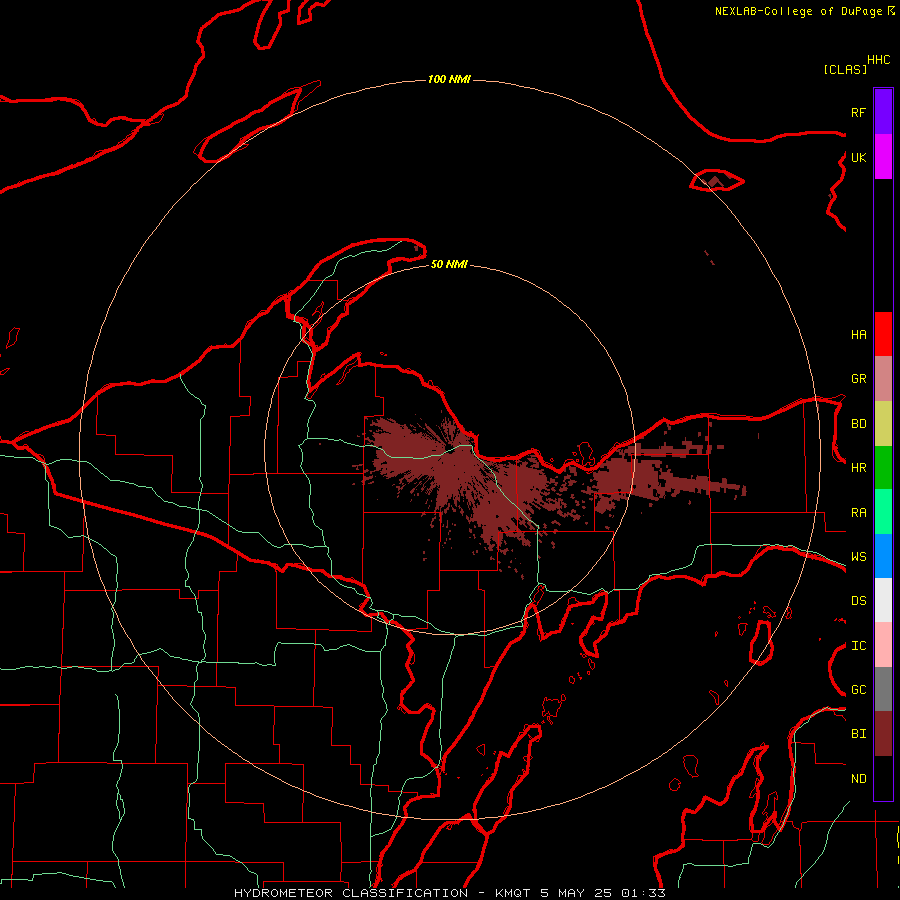The width and height of the screenshot is (900, 900).
Task: Click the ND black legend swatch
Action: (883, 778)
